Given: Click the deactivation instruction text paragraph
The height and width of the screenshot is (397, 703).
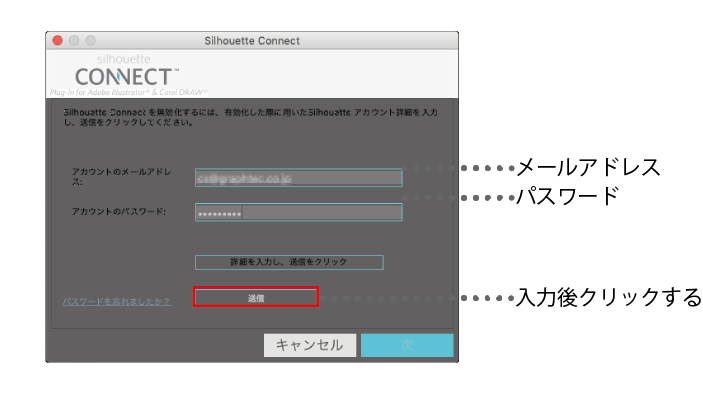Looking at the screenshot, I should tap(250, 117).
